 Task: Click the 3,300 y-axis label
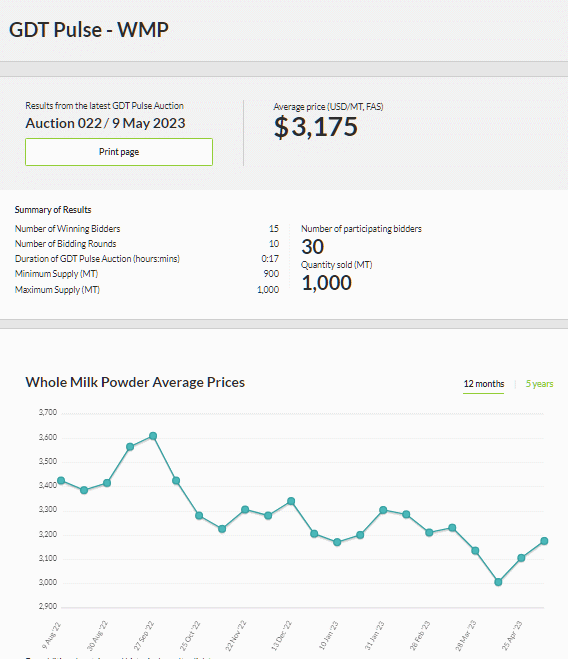[x=48, y=509]
